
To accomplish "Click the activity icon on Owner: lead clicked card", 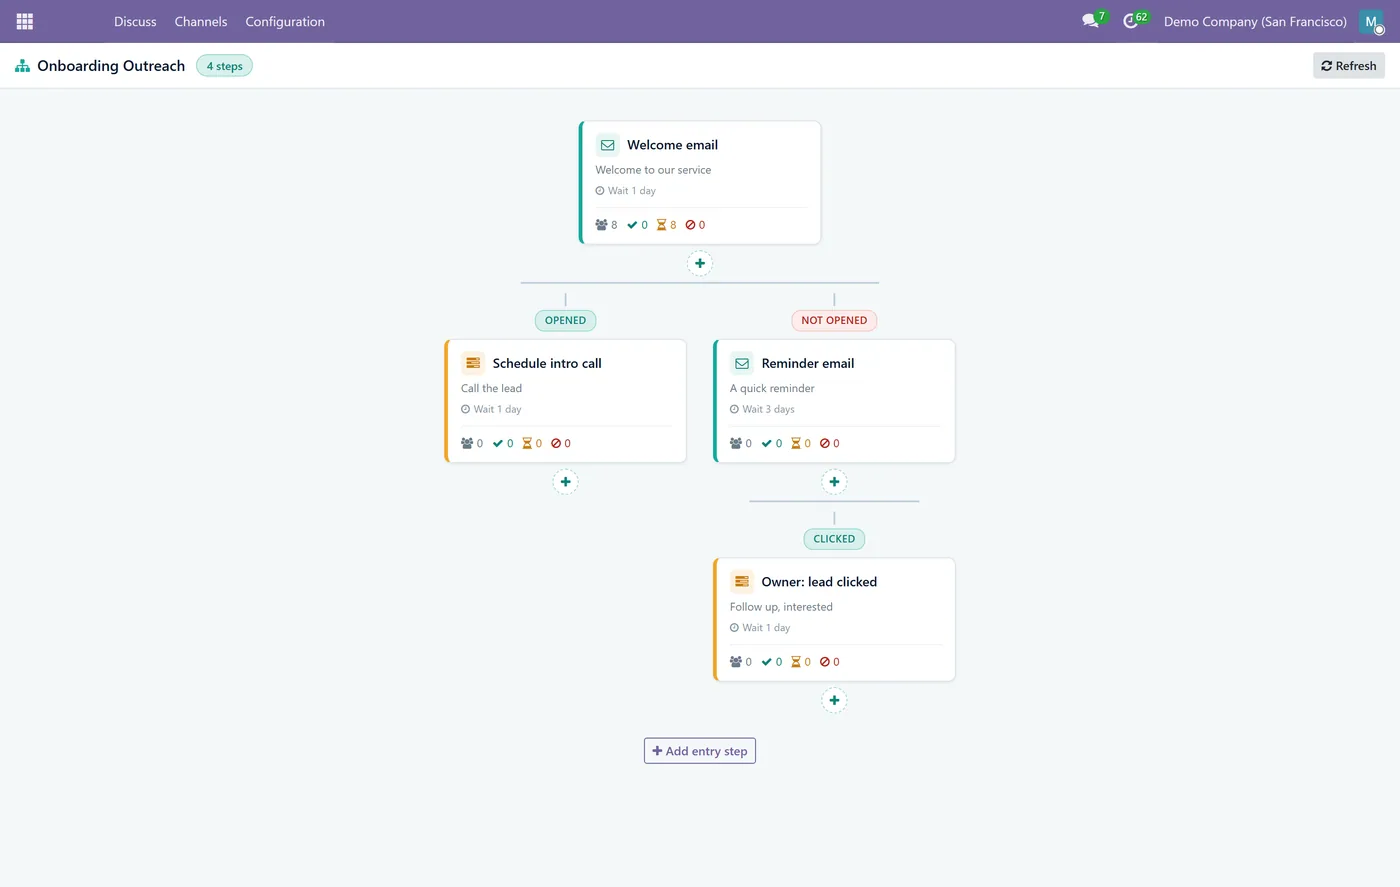I will 742,582.
